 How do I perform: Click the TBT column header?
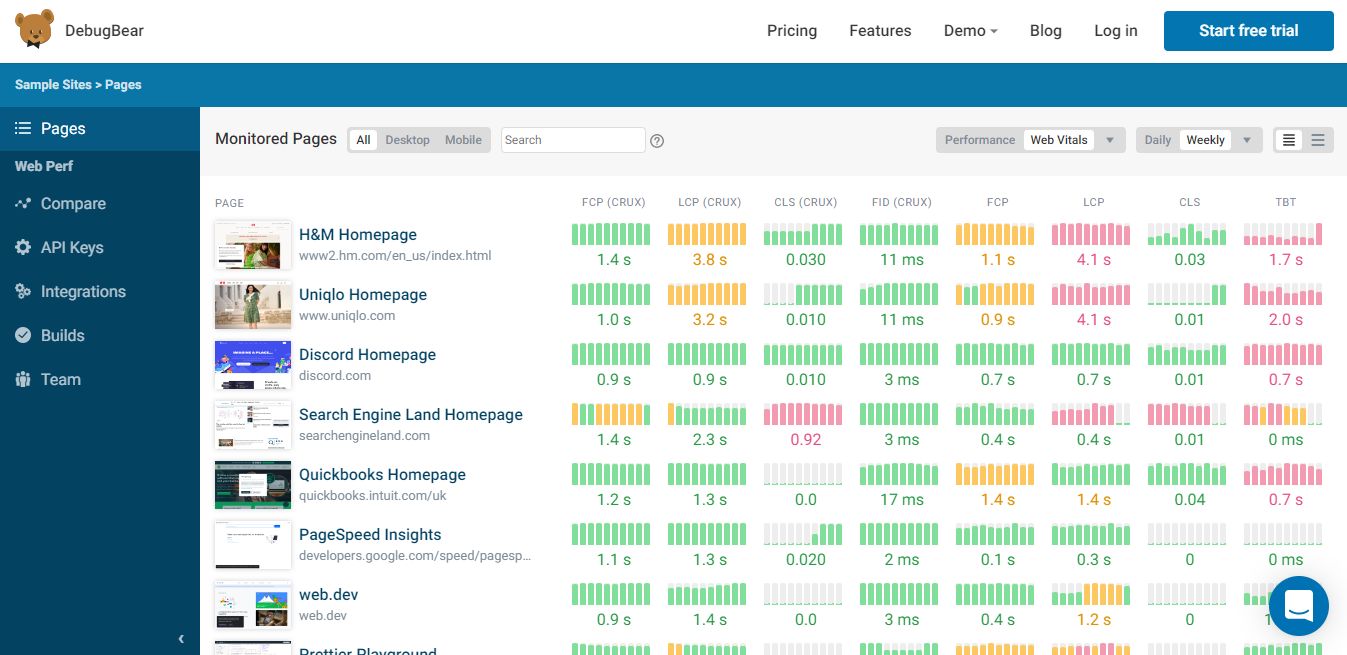point(1286,202)
